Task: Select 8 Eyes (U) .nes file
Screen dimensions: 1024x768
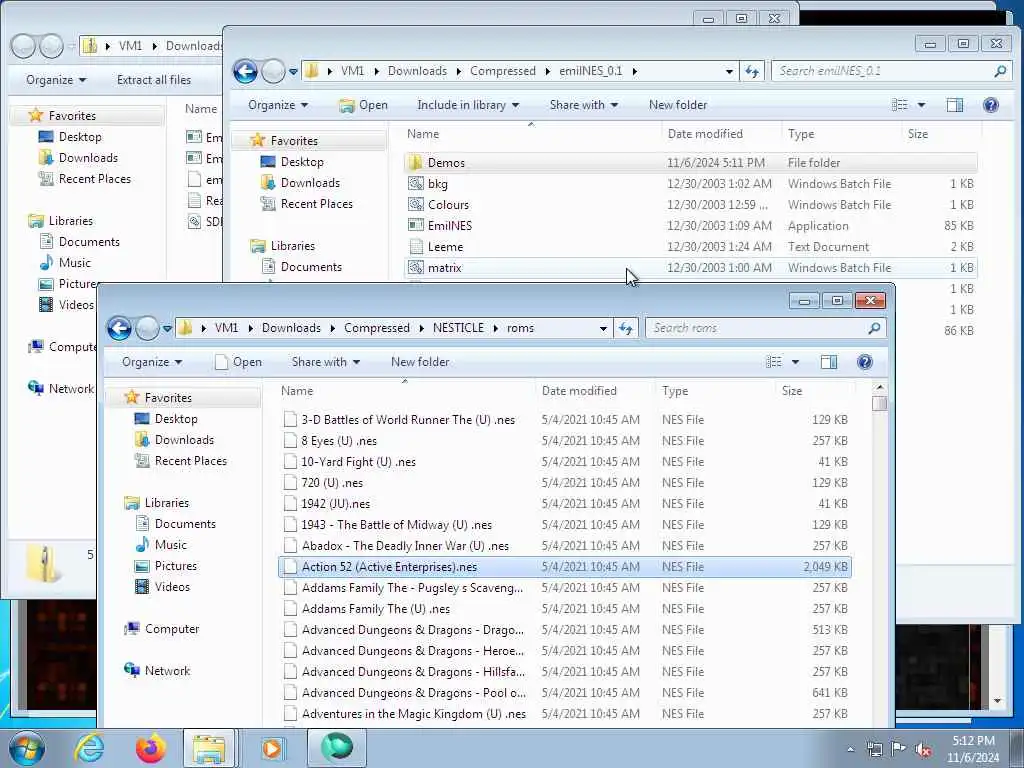Action: click(565, 441)
